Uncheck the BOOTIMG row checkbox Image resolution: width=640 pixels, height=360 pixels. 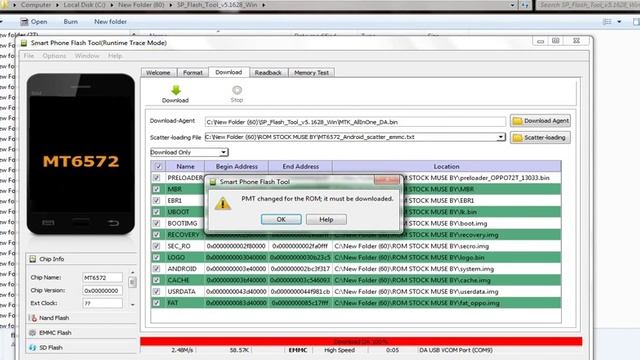[156, 224]
